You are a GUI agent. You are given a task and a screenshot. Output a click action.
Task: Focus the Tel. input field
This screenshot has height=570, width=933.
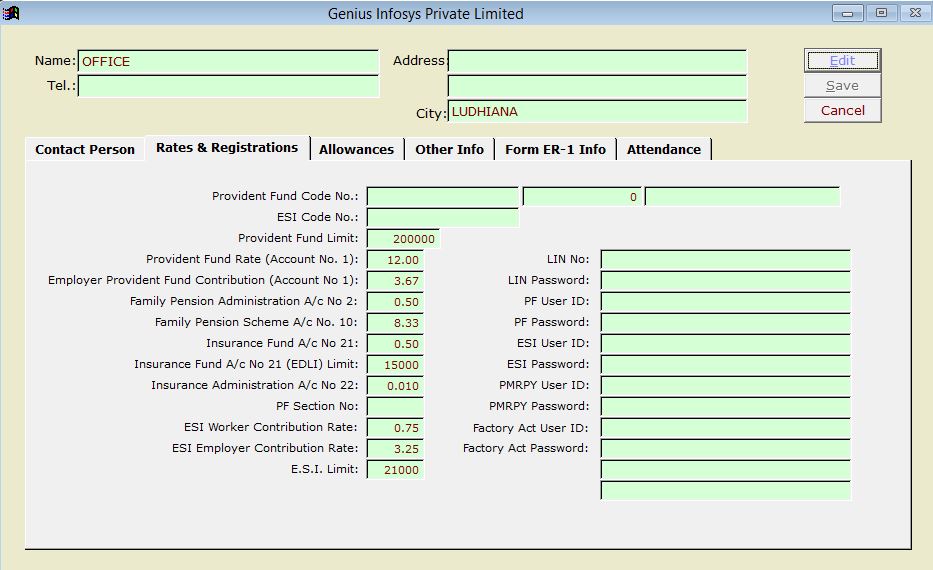click(x=228, y=86)
